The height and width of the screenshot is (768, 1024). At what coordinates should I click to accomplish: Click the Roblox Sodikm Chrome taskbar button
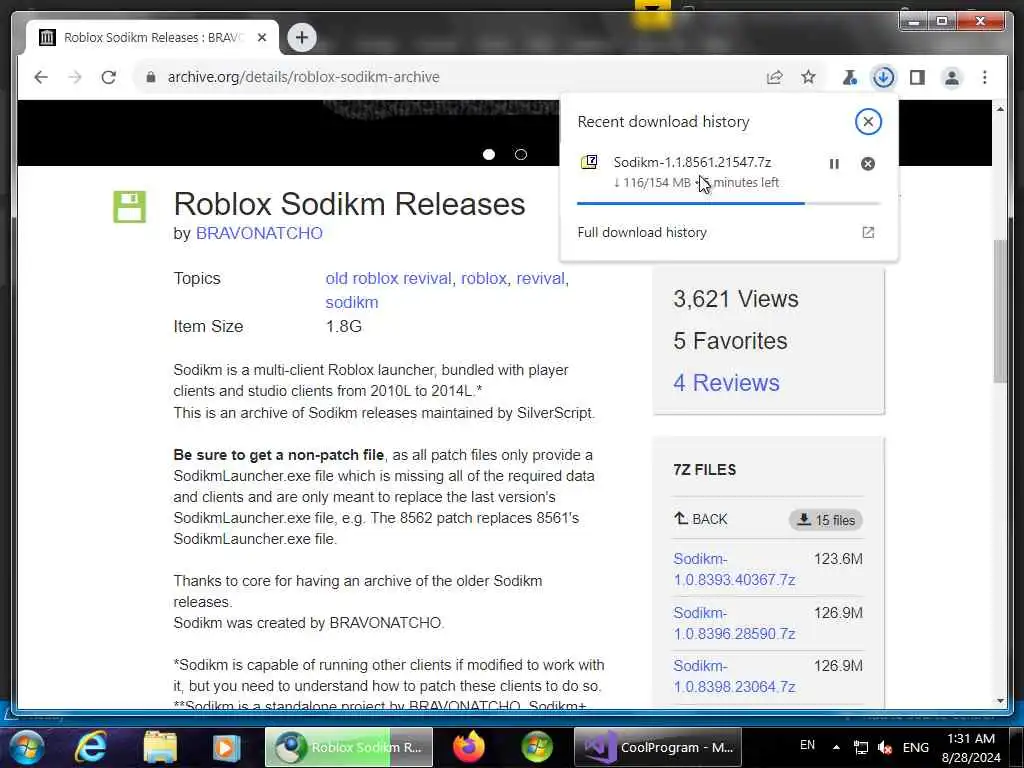349,747
